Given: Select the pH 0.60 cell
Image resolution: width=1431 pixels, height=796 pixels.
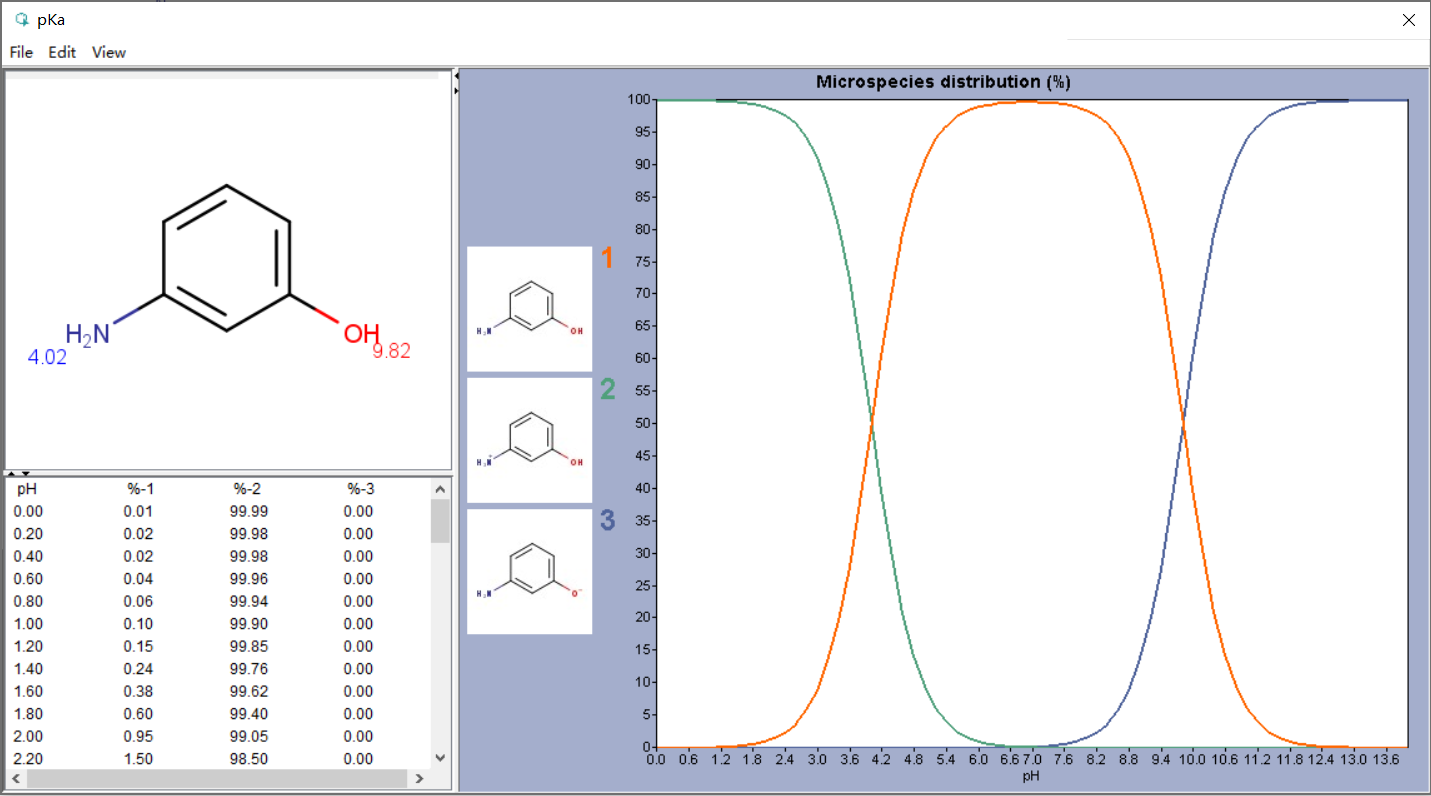Looking at the screenshot, I should [27, 579].
